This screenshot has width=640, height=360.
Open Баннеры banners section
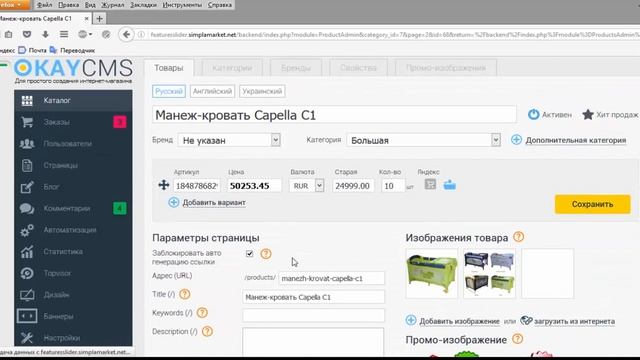tap(73, 316)
